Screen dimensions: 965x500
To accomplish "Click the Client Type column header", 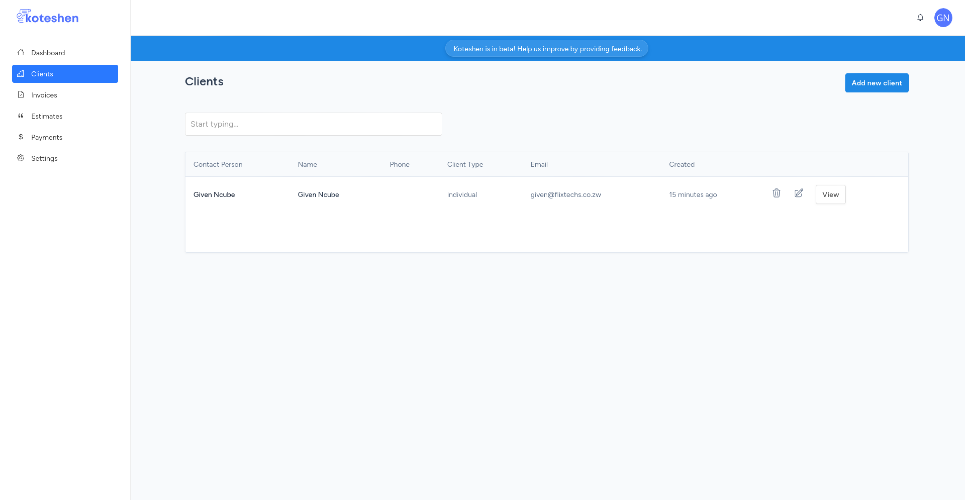I will click(x=465, y=164).
